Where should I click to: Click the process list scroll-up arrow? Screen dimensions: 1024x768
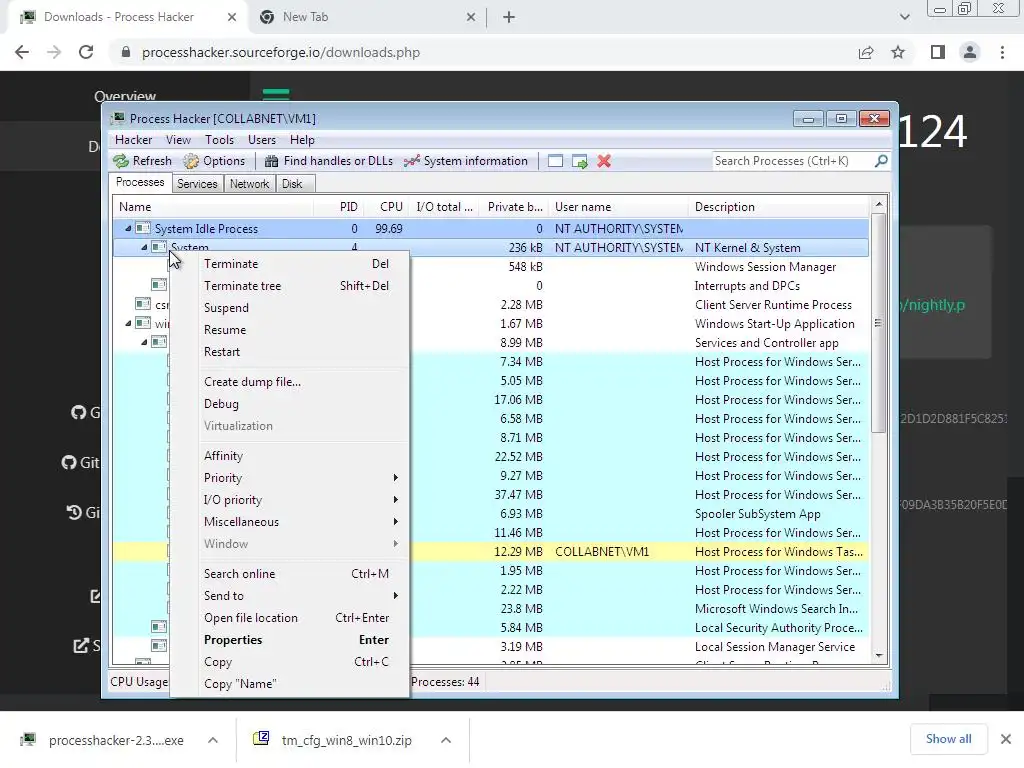[879, 204]
